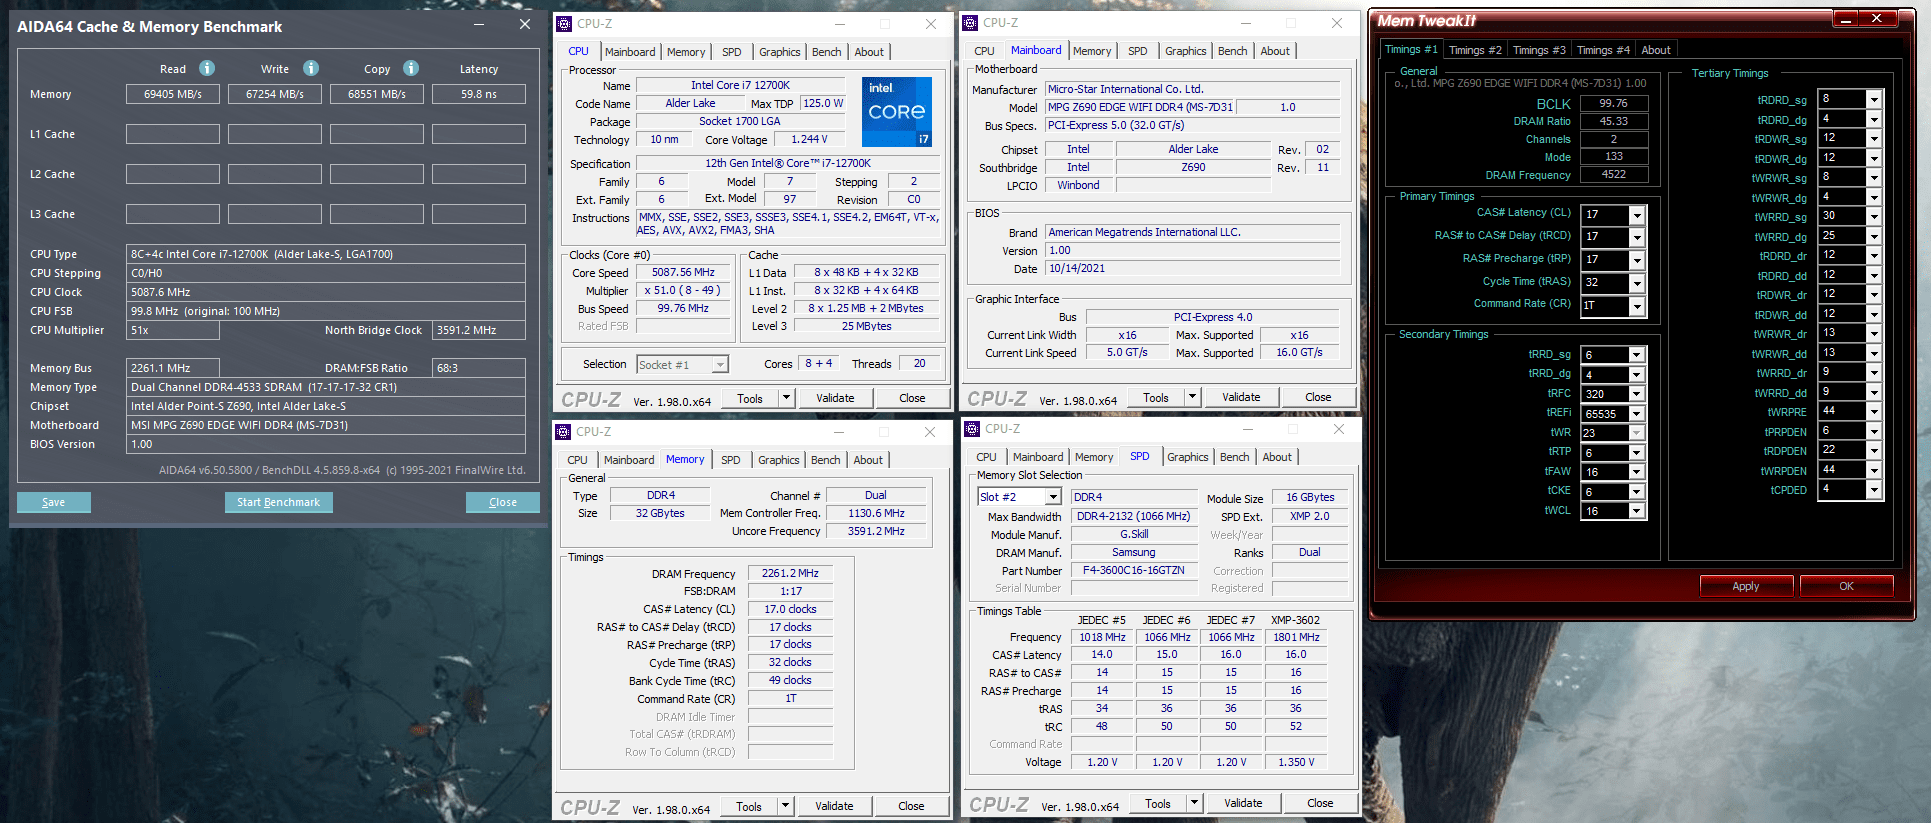
Task: Click the BIOS Date value 10/14/2021
Action: [1192, 268]
